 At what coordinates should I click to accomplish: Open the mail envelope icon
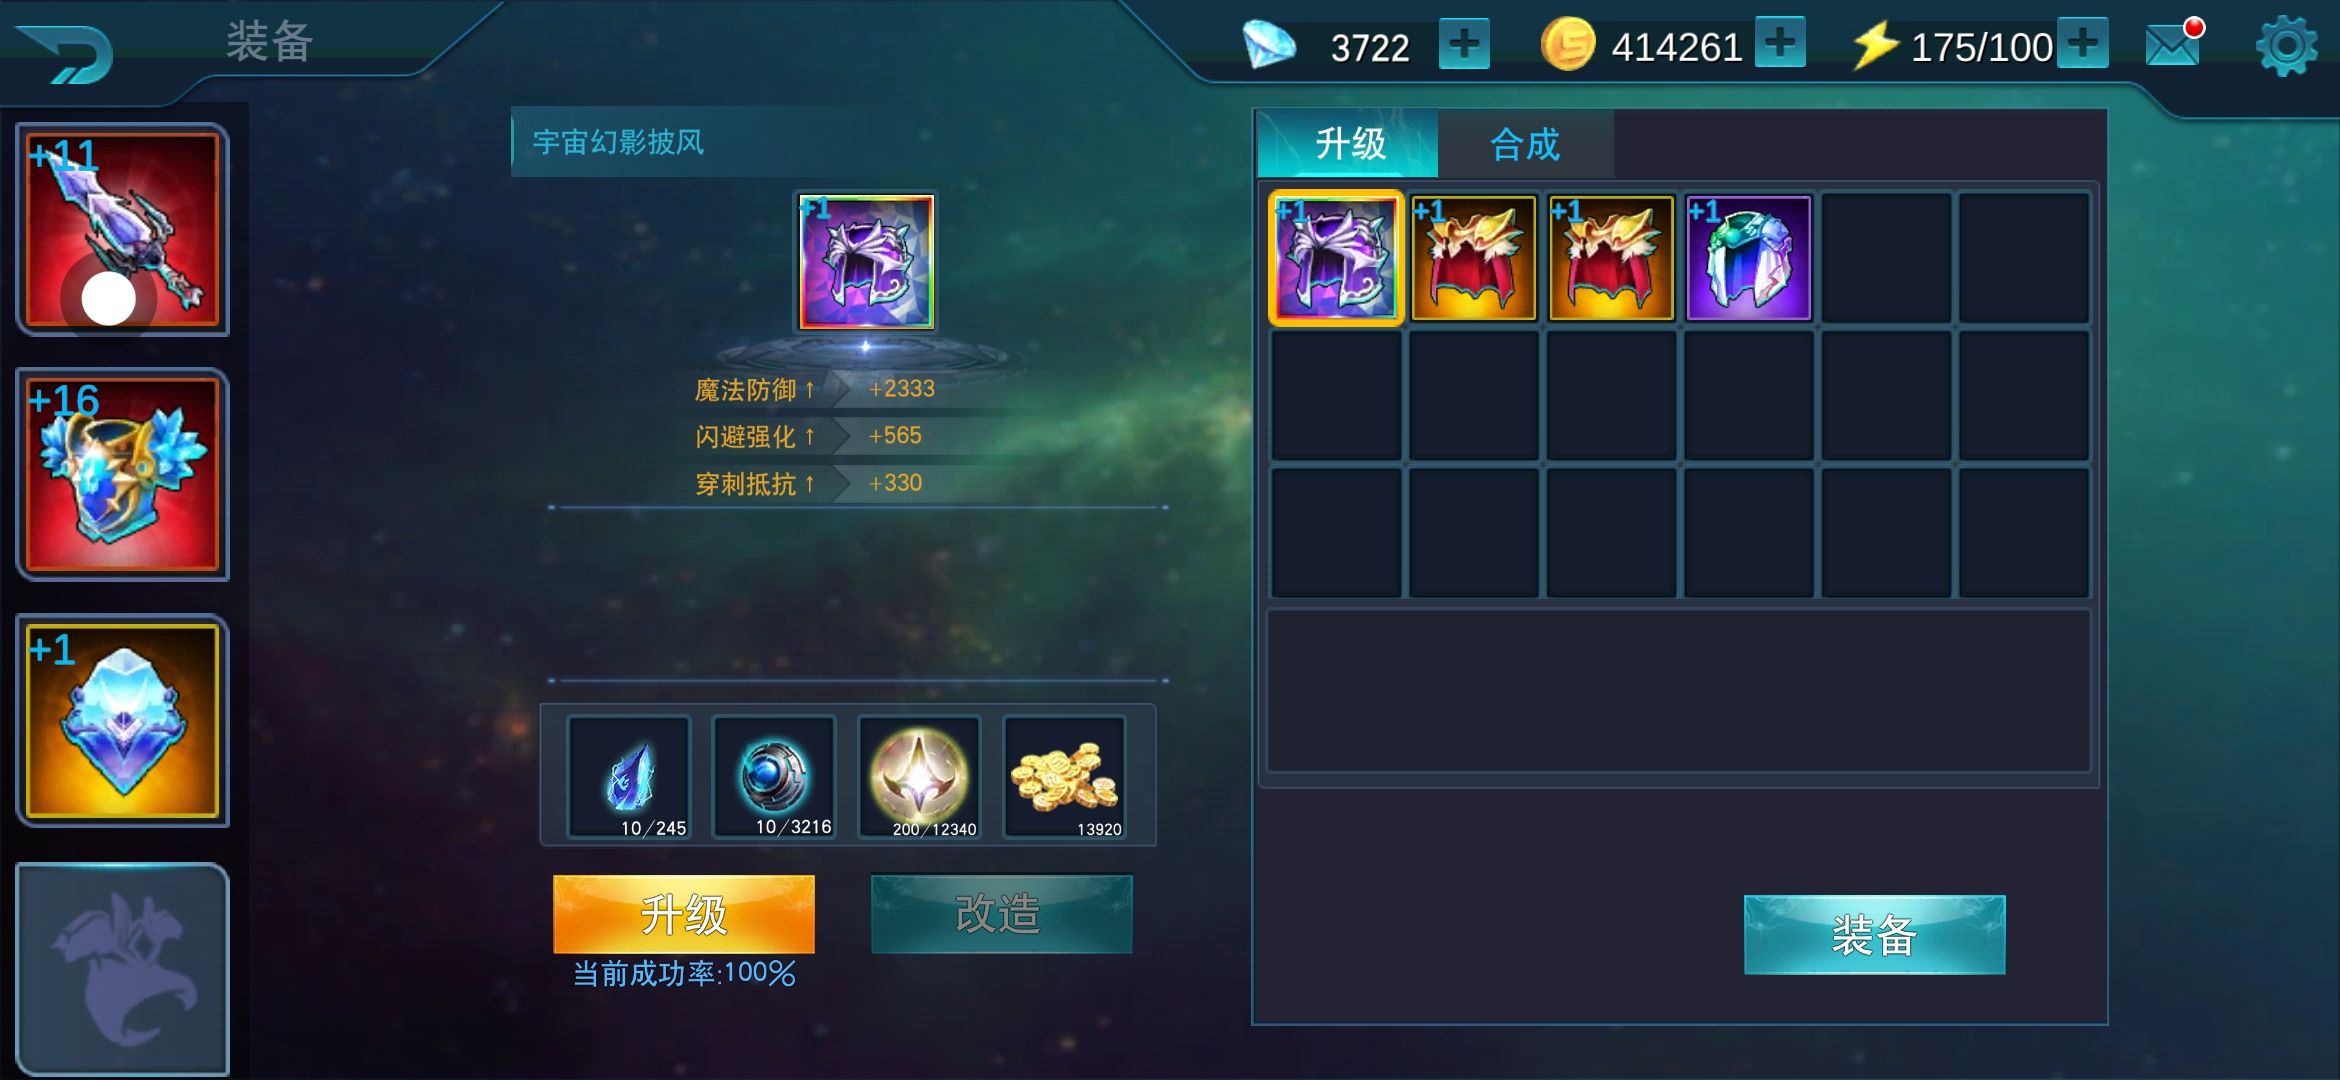point(2174,44)
